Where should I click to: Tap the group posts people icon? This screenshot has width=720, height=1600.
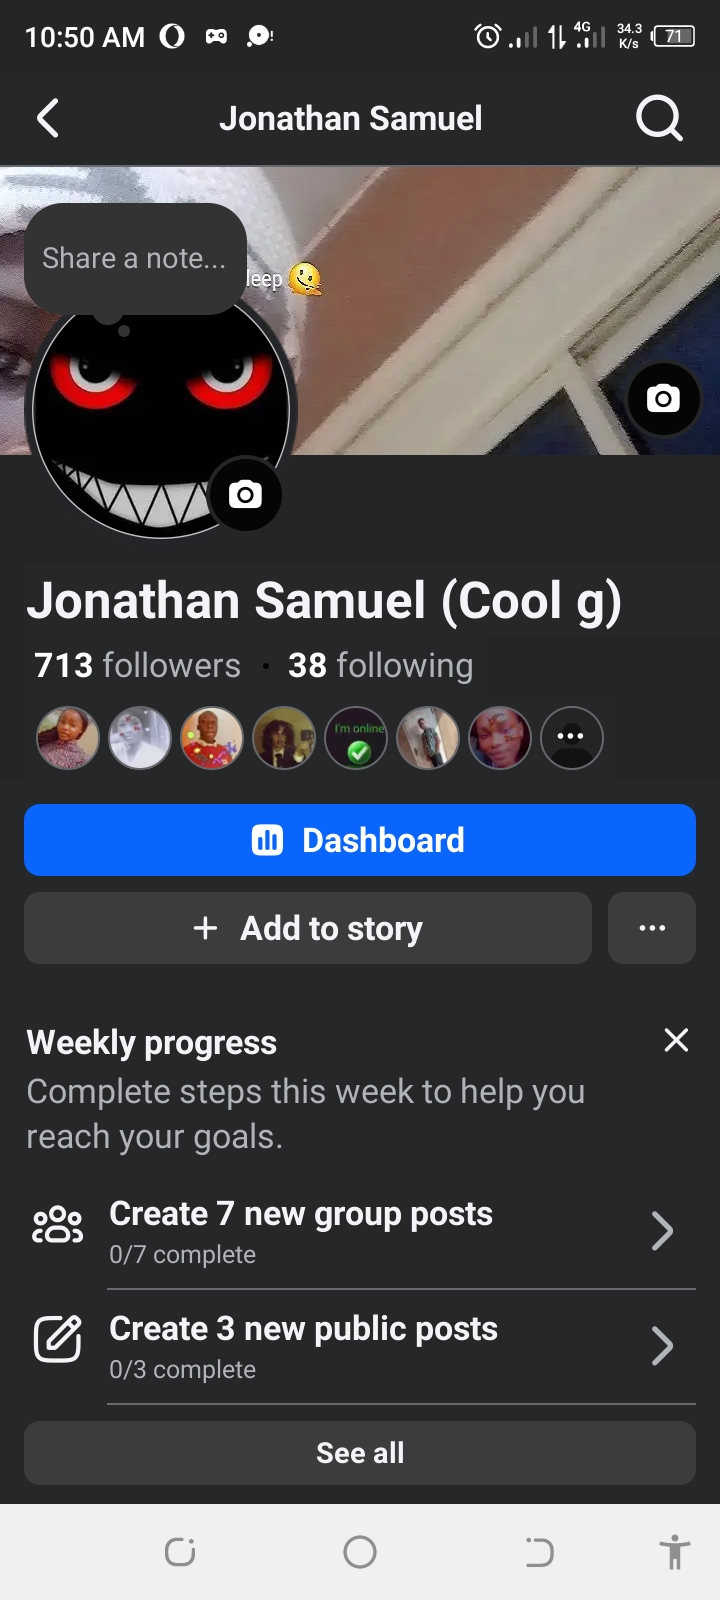click(58, 1225)
